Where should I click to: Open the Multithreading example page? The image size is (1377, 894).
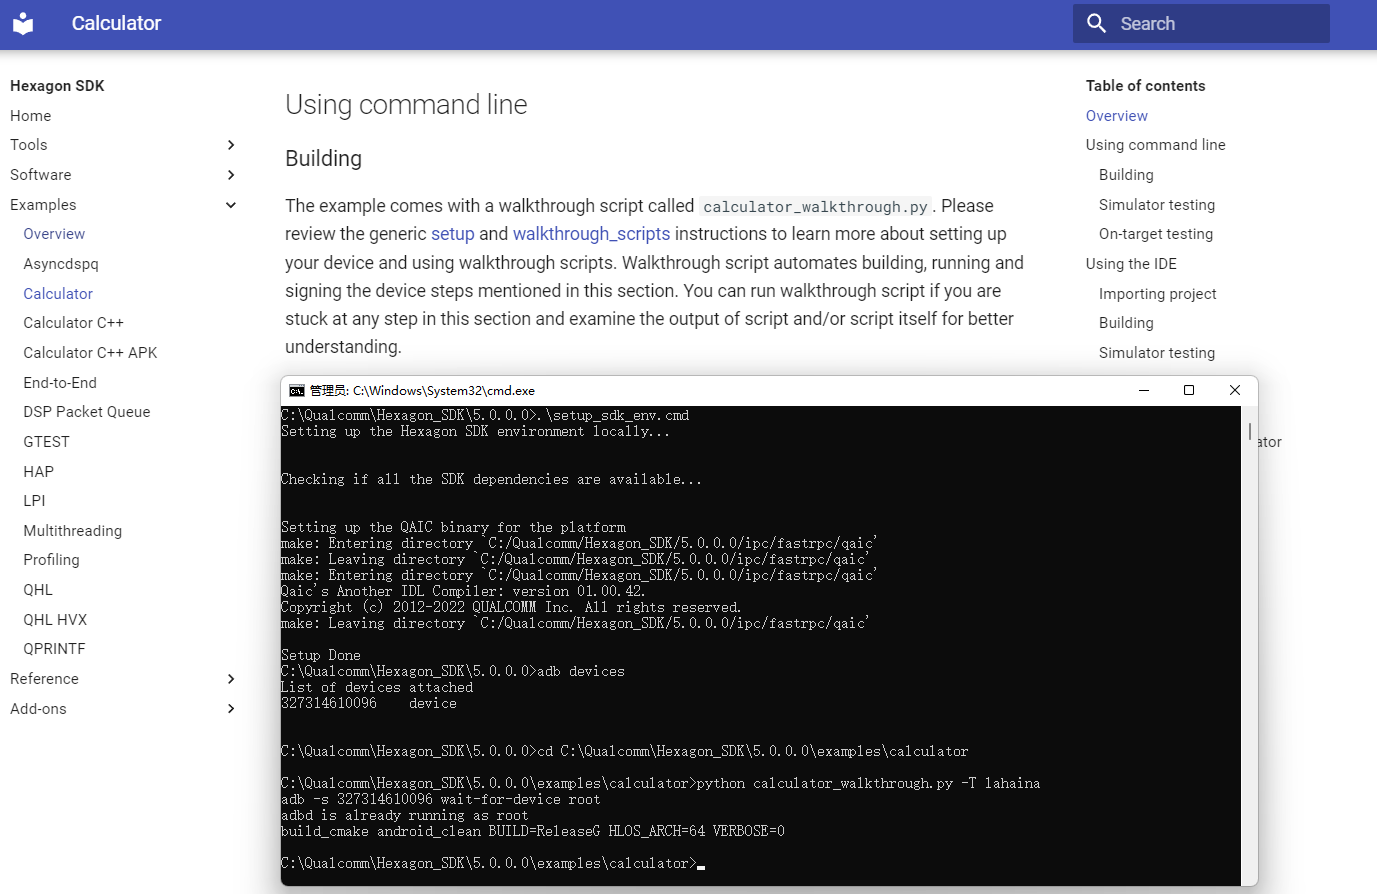tap(72, 531)
